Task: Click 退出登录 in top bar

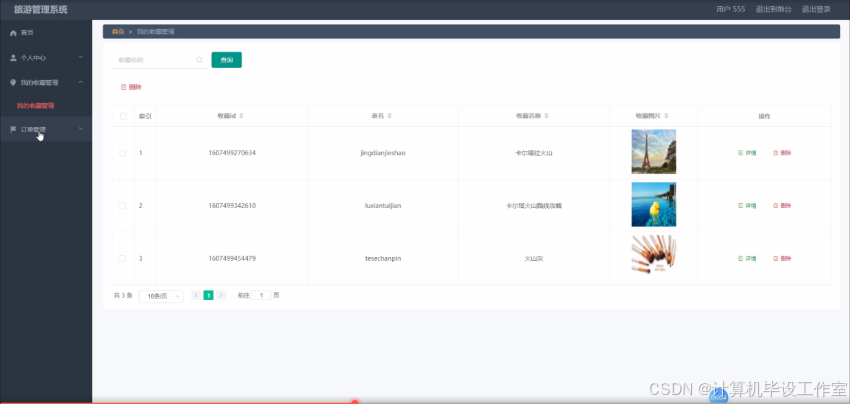Action: pos(816,9)
